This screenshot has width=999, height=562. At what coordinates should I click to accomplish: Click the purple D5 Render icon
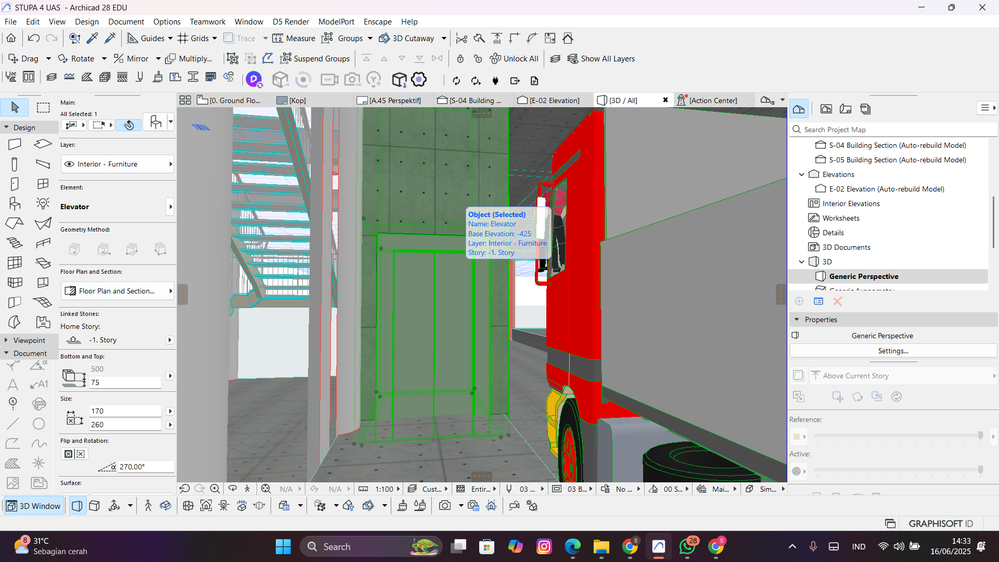pyautogui.click(x=254, y=80)
